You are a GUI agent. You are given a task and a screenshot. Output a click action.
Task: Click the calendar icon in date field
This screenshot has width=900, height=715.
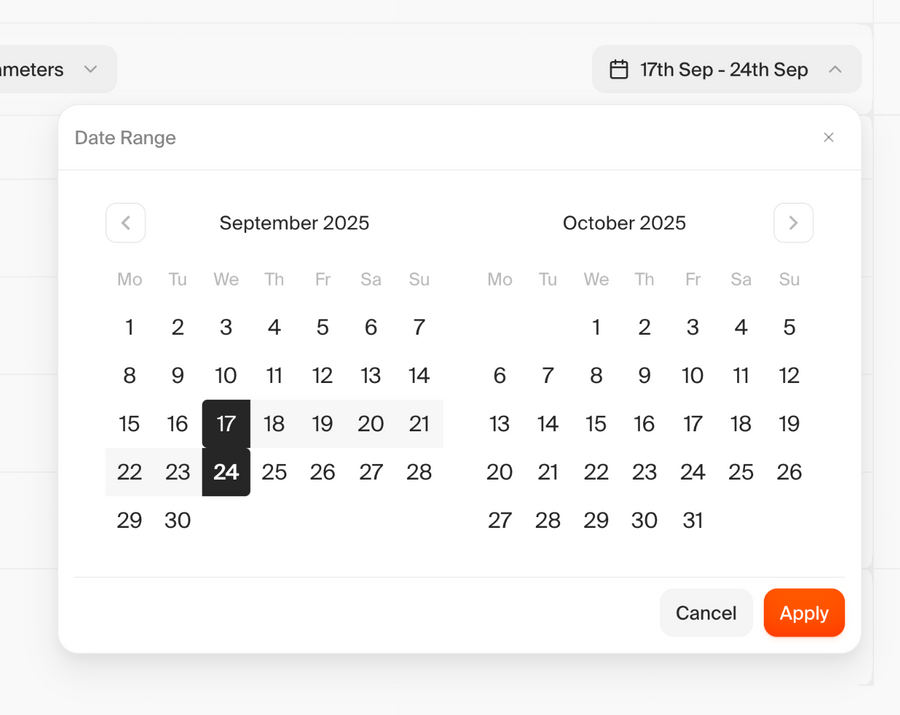[619, 70]
